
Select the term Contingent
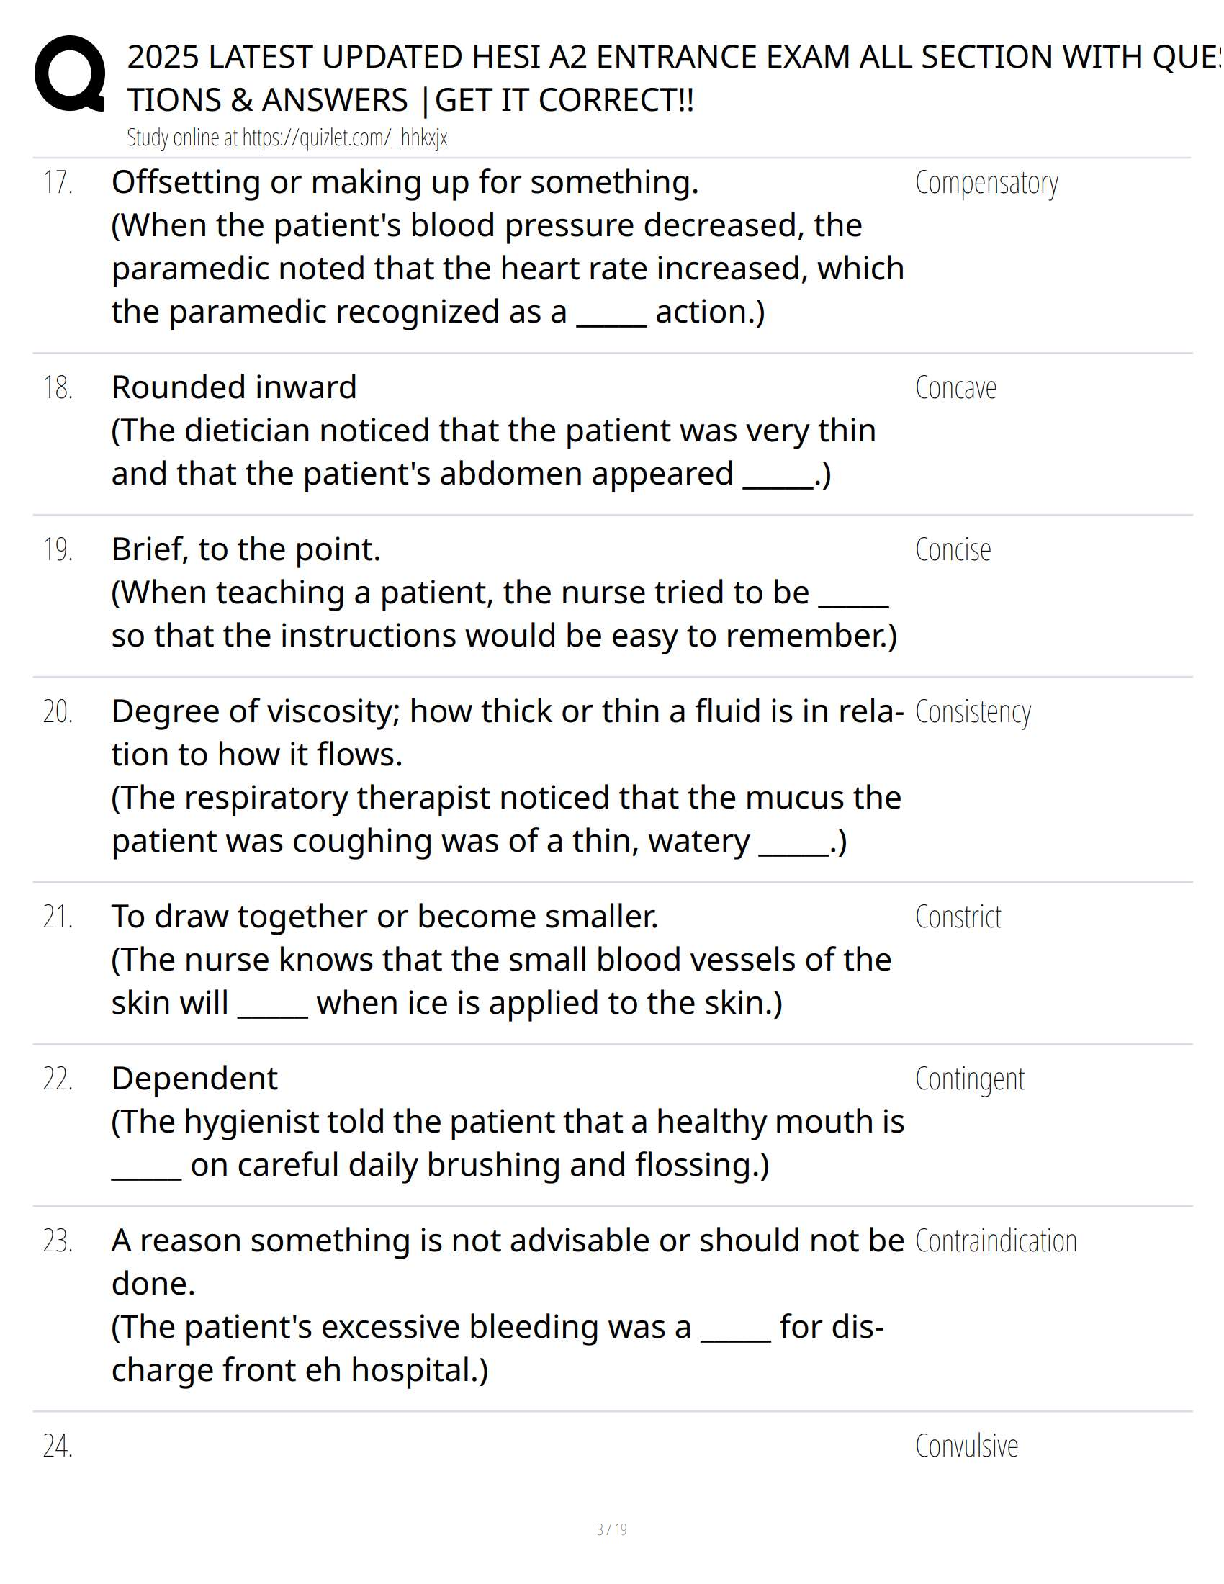click(x=969, y=1079)
